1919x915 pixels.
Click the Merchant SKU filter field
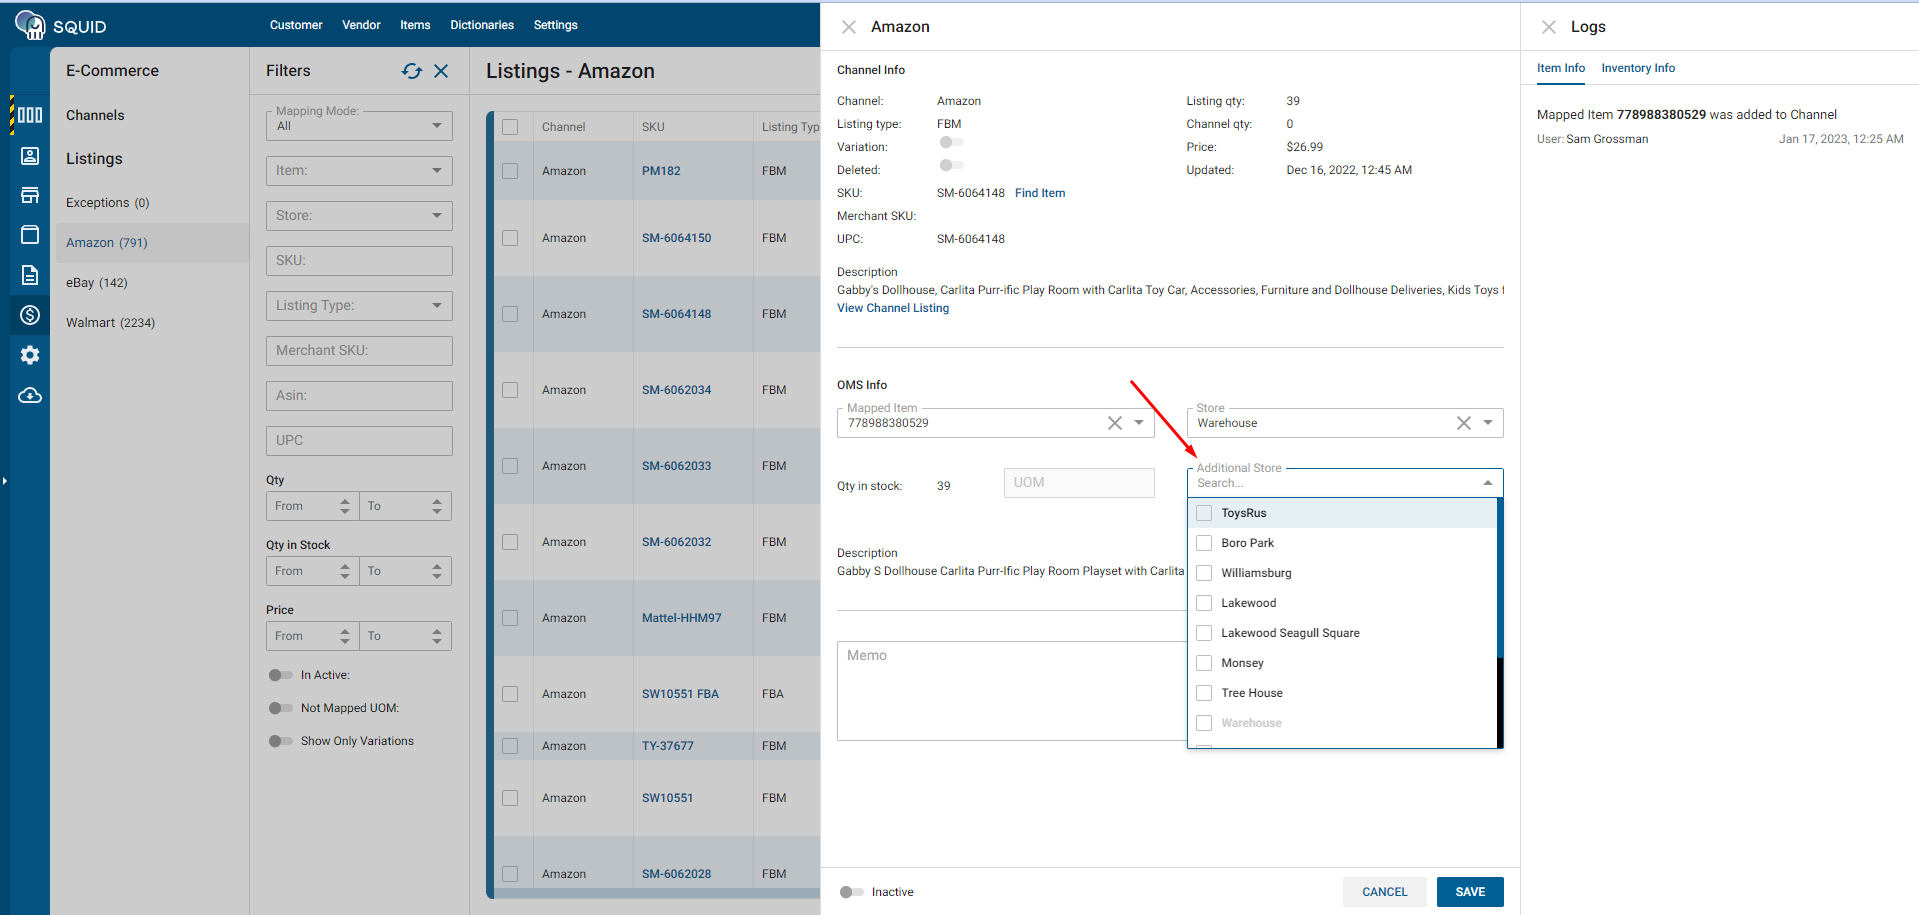point(359,351)
